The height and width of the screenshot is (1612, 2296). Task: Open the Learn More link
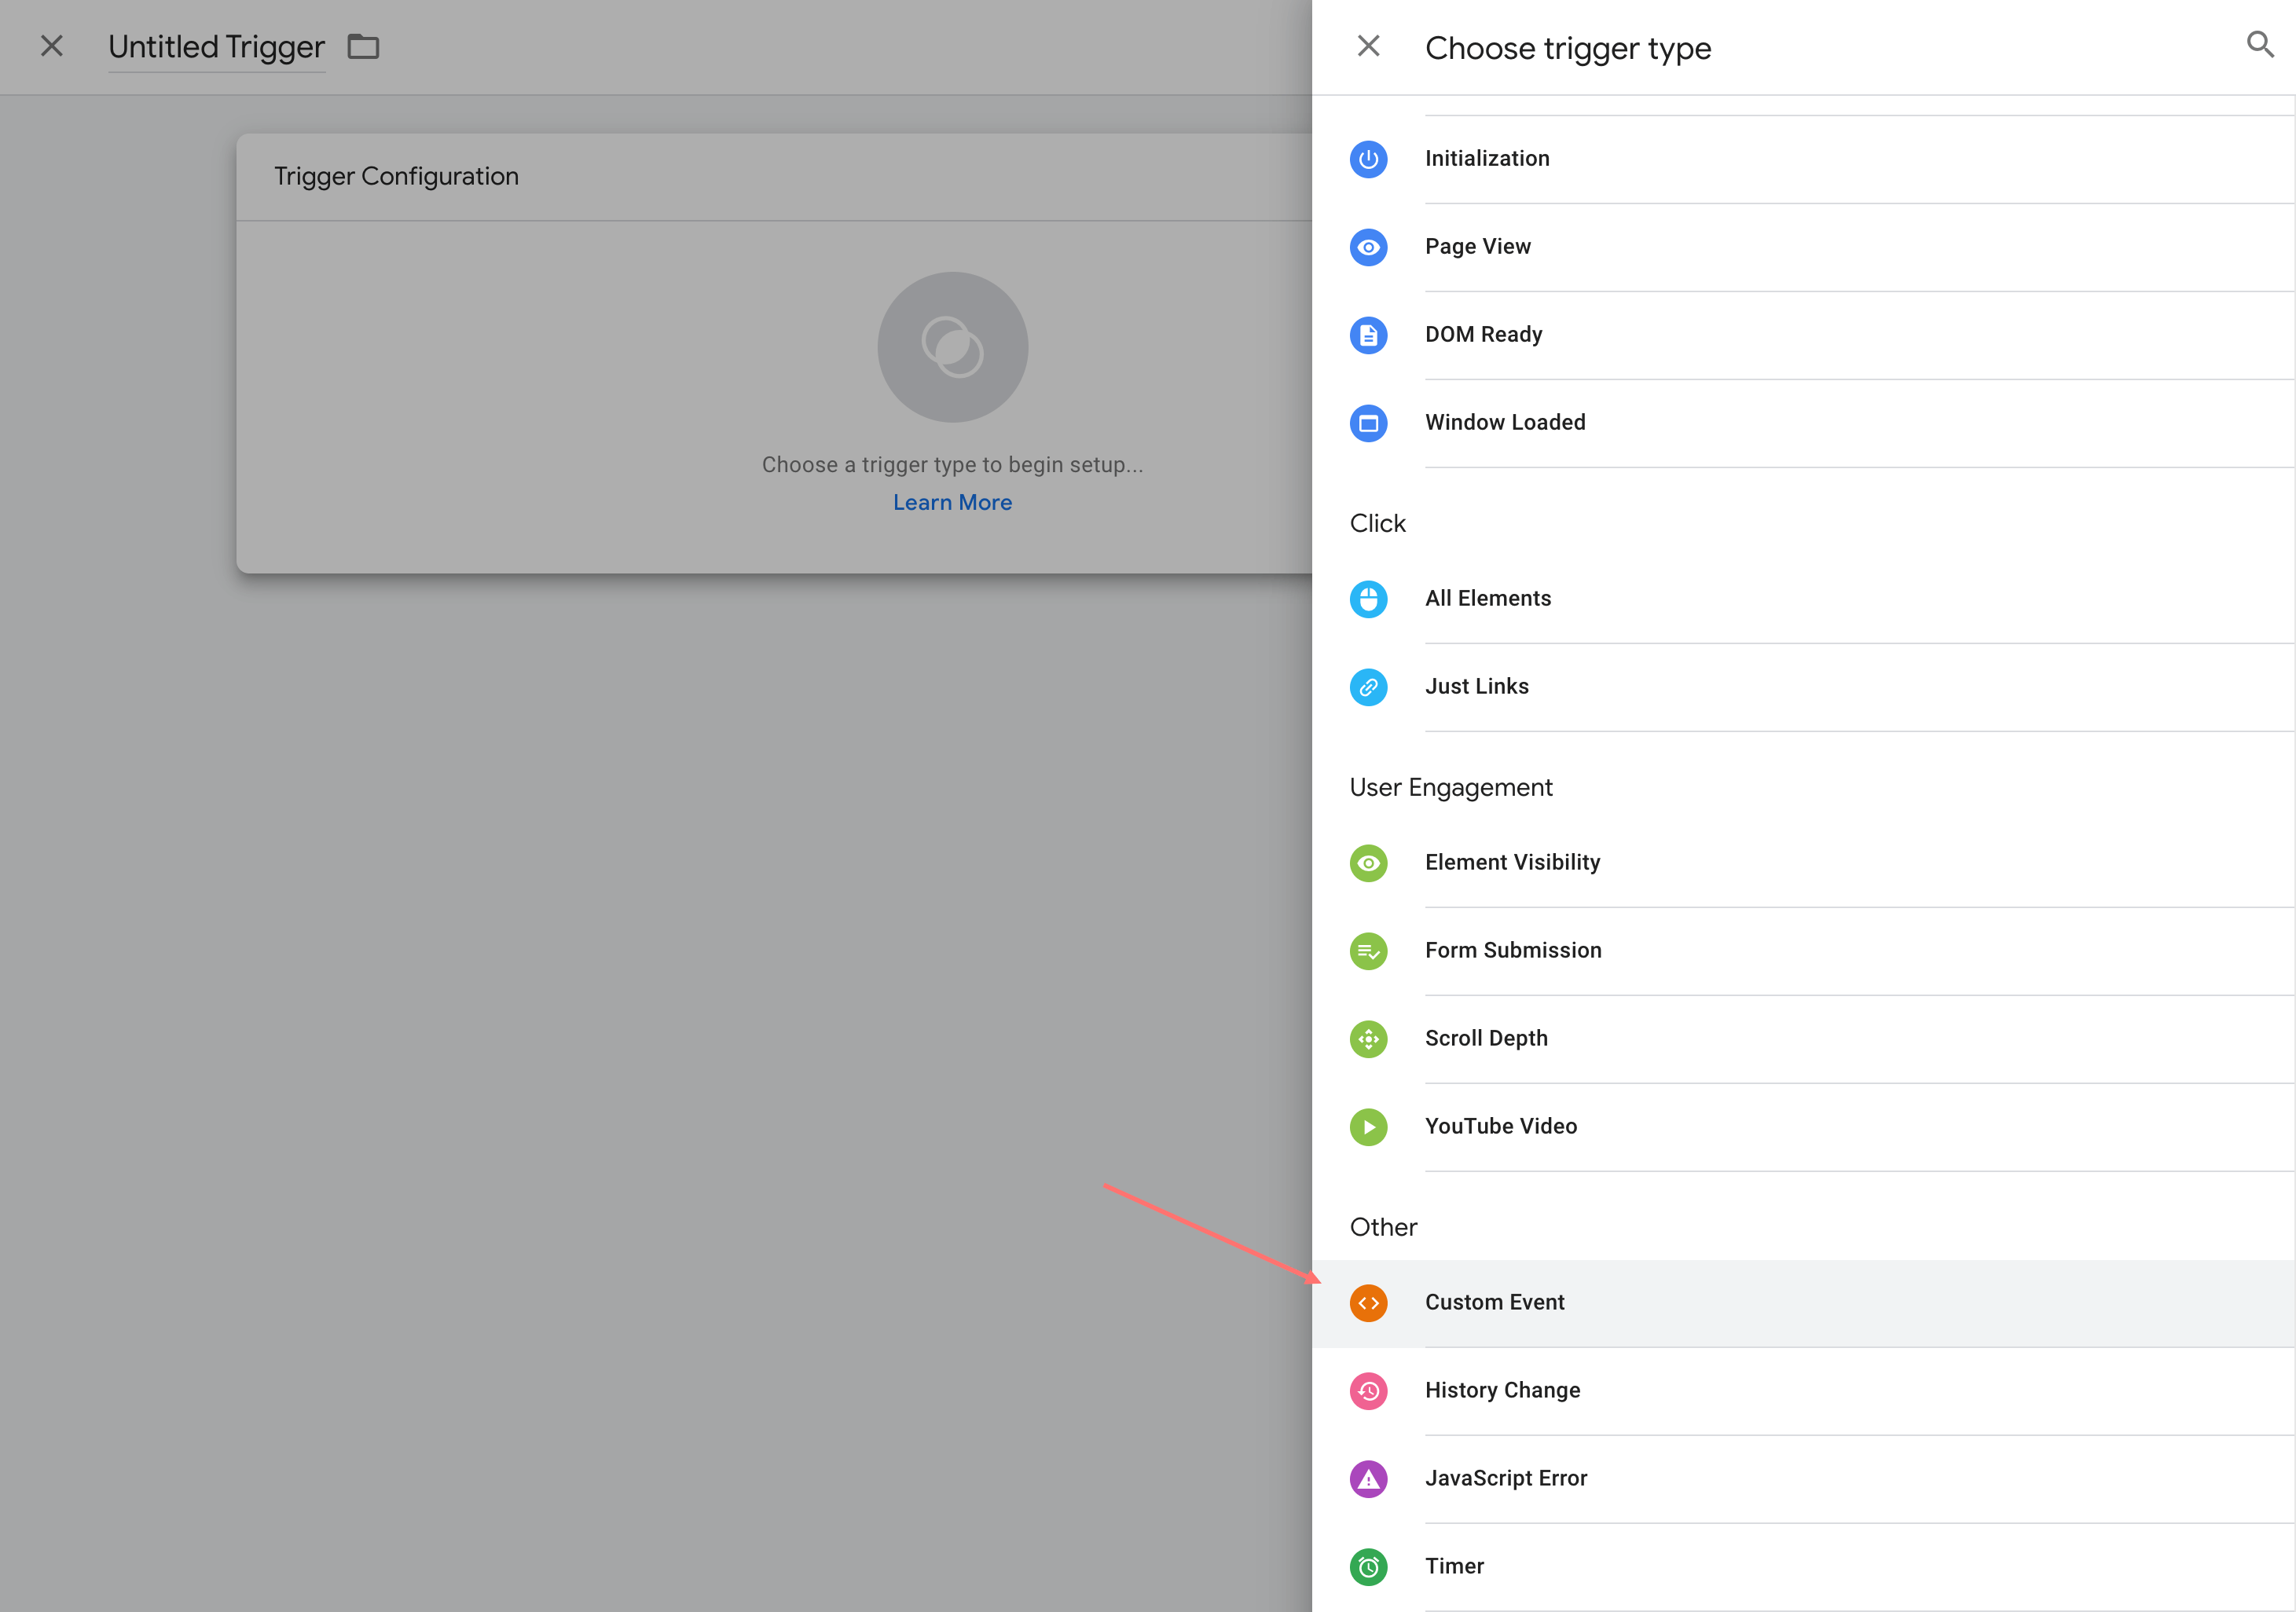pos(952,503)
